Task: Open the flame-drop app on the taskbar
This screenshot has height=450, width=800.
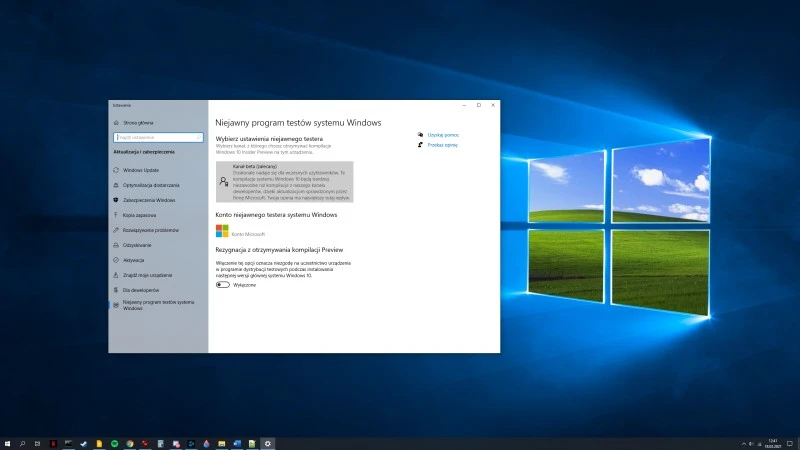Action: [x=206, y=444]
